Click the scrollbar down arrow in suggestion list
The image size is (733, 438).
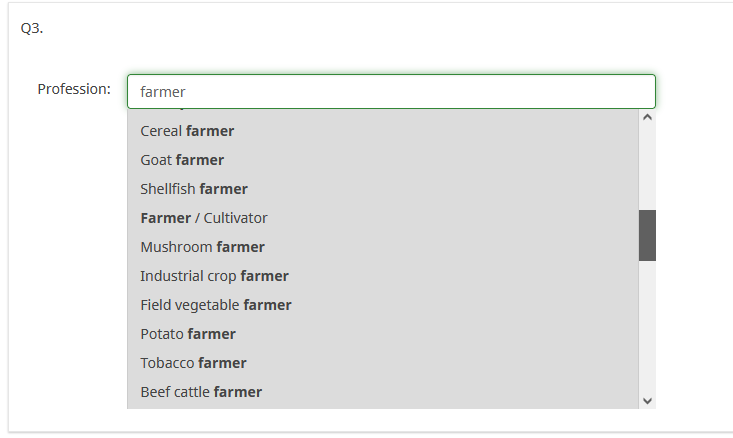pos(647,399)
